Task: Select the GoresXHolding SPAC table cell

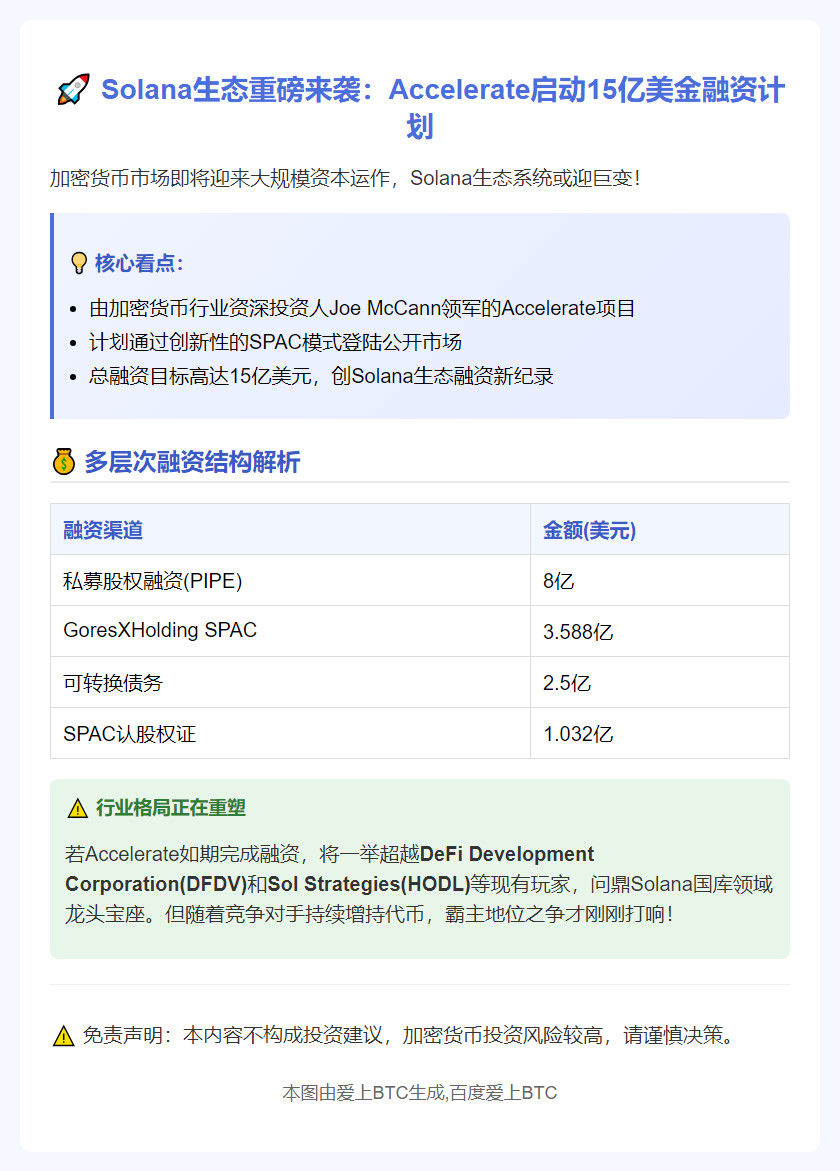Action: [x=290, y=631]
